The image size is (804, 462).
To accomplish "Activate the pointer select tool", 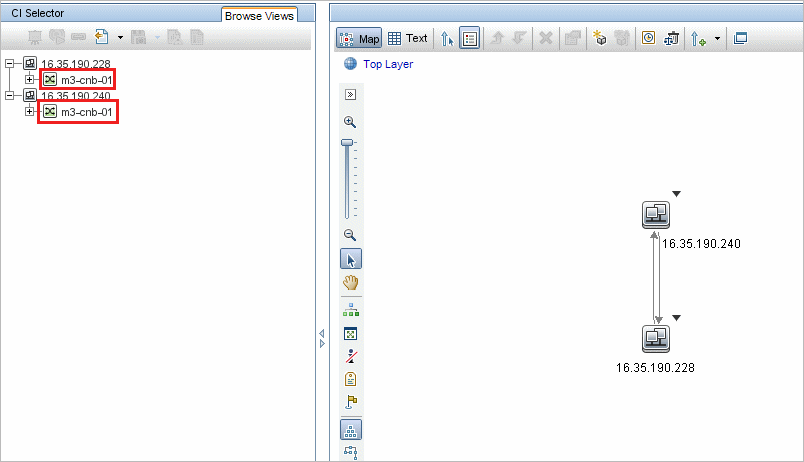I will 351,259.
